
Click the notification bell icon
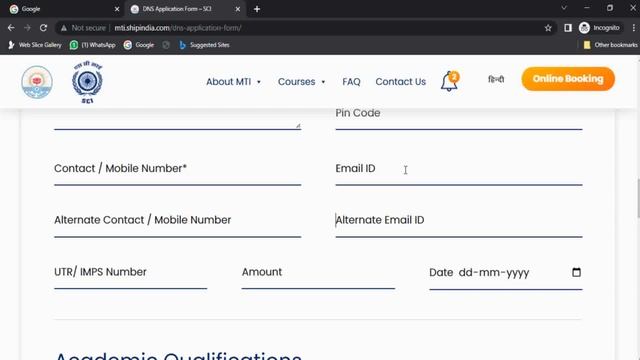point(449,81)
